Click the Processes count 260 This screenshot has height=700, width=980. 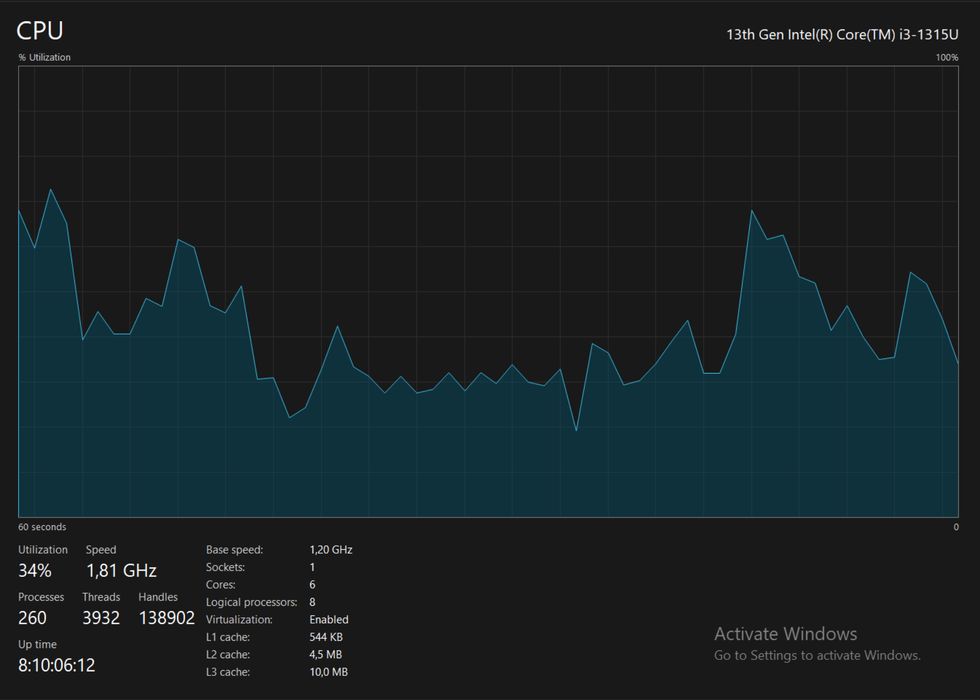point(32,618)
